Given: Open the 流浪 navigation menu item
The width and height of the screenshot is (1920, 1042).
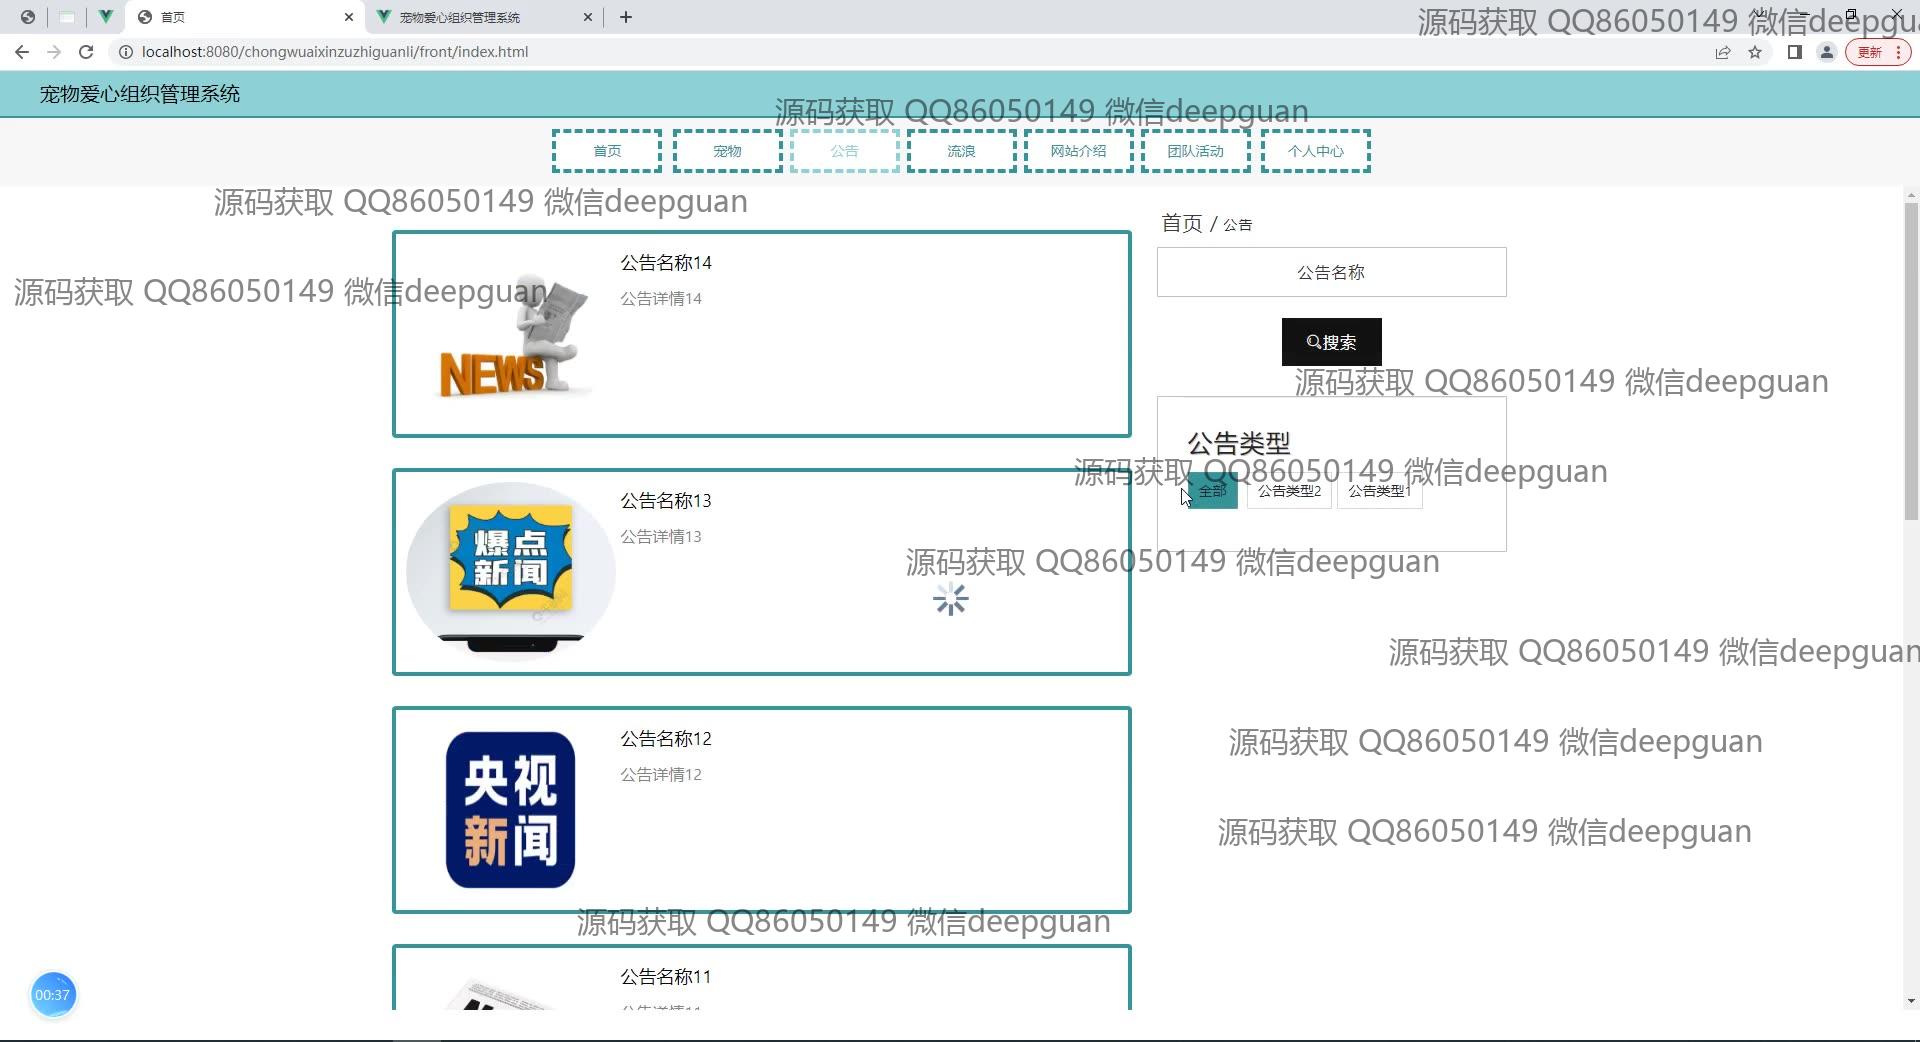Looking at the screenshot, I should coord(962,151).
